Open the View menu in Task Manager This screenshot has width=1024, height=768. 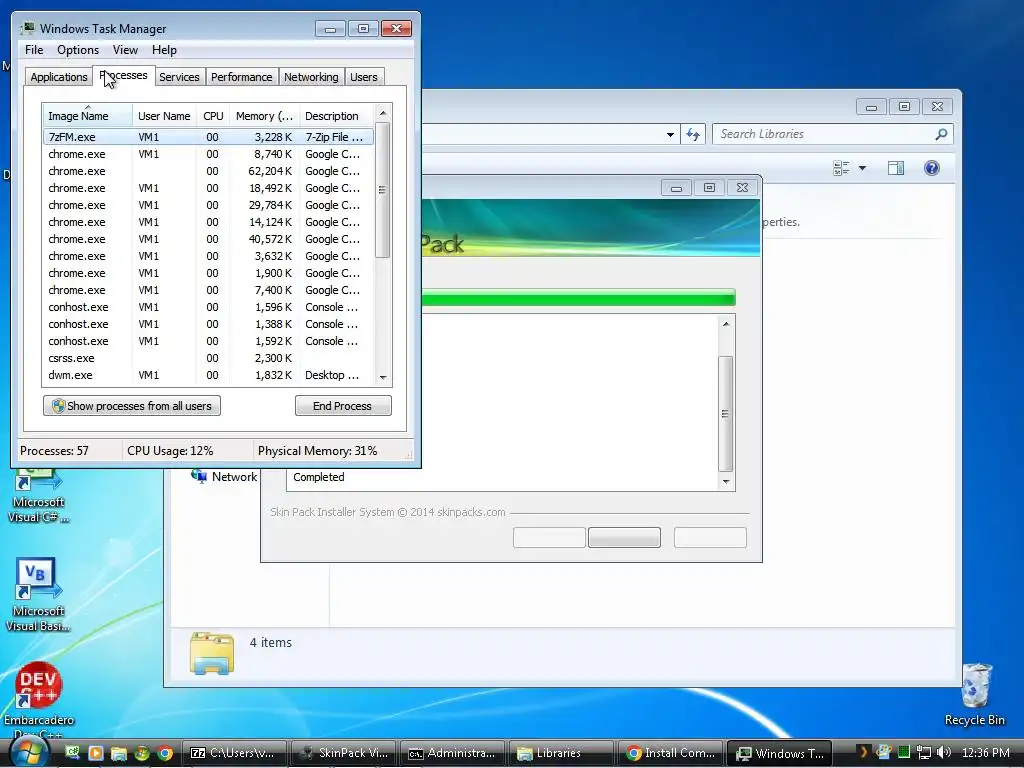coord(125,50)
